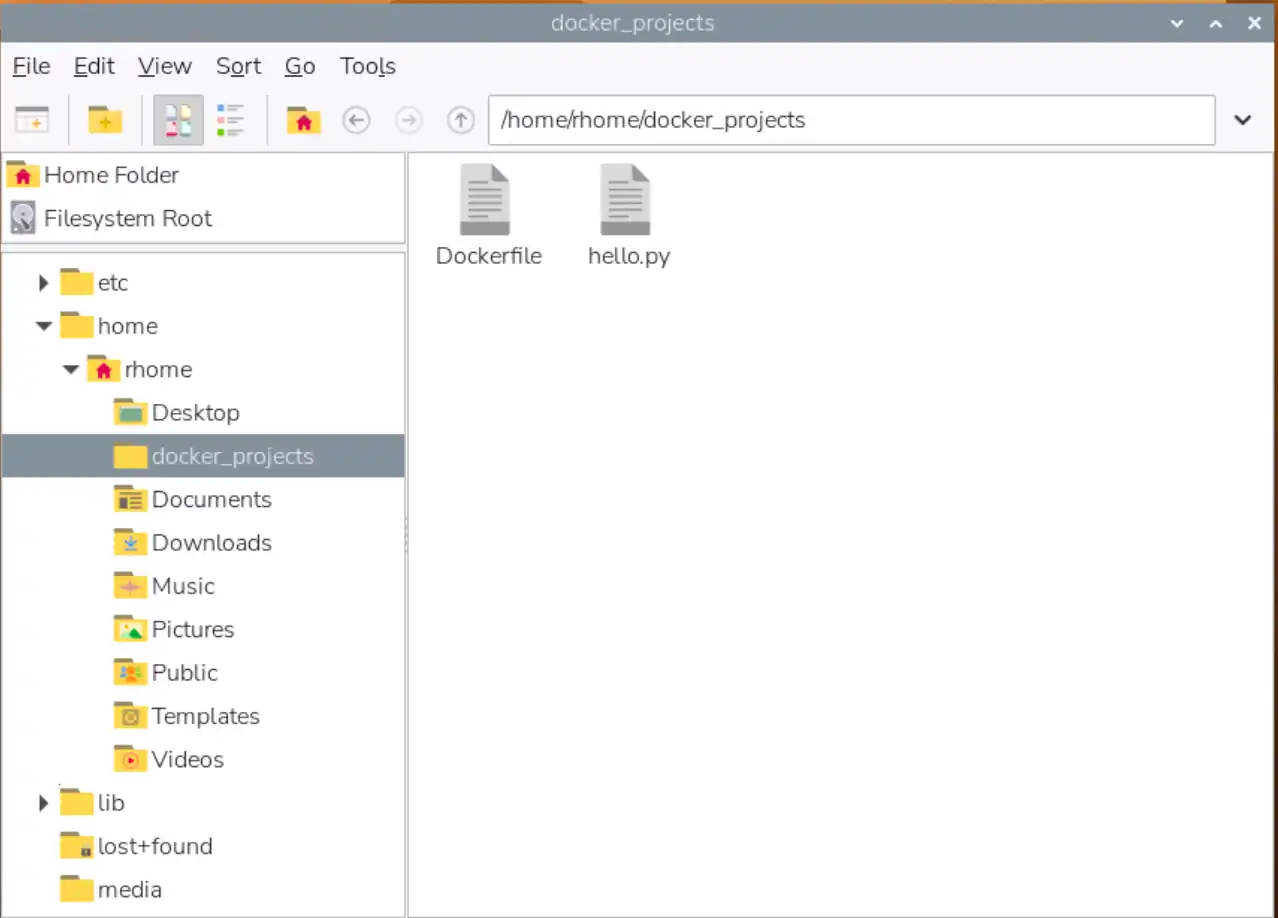Select the Documents folder in tree
Screen dimensions: 1278x918
pyautogui.click(x=192, y=500)
